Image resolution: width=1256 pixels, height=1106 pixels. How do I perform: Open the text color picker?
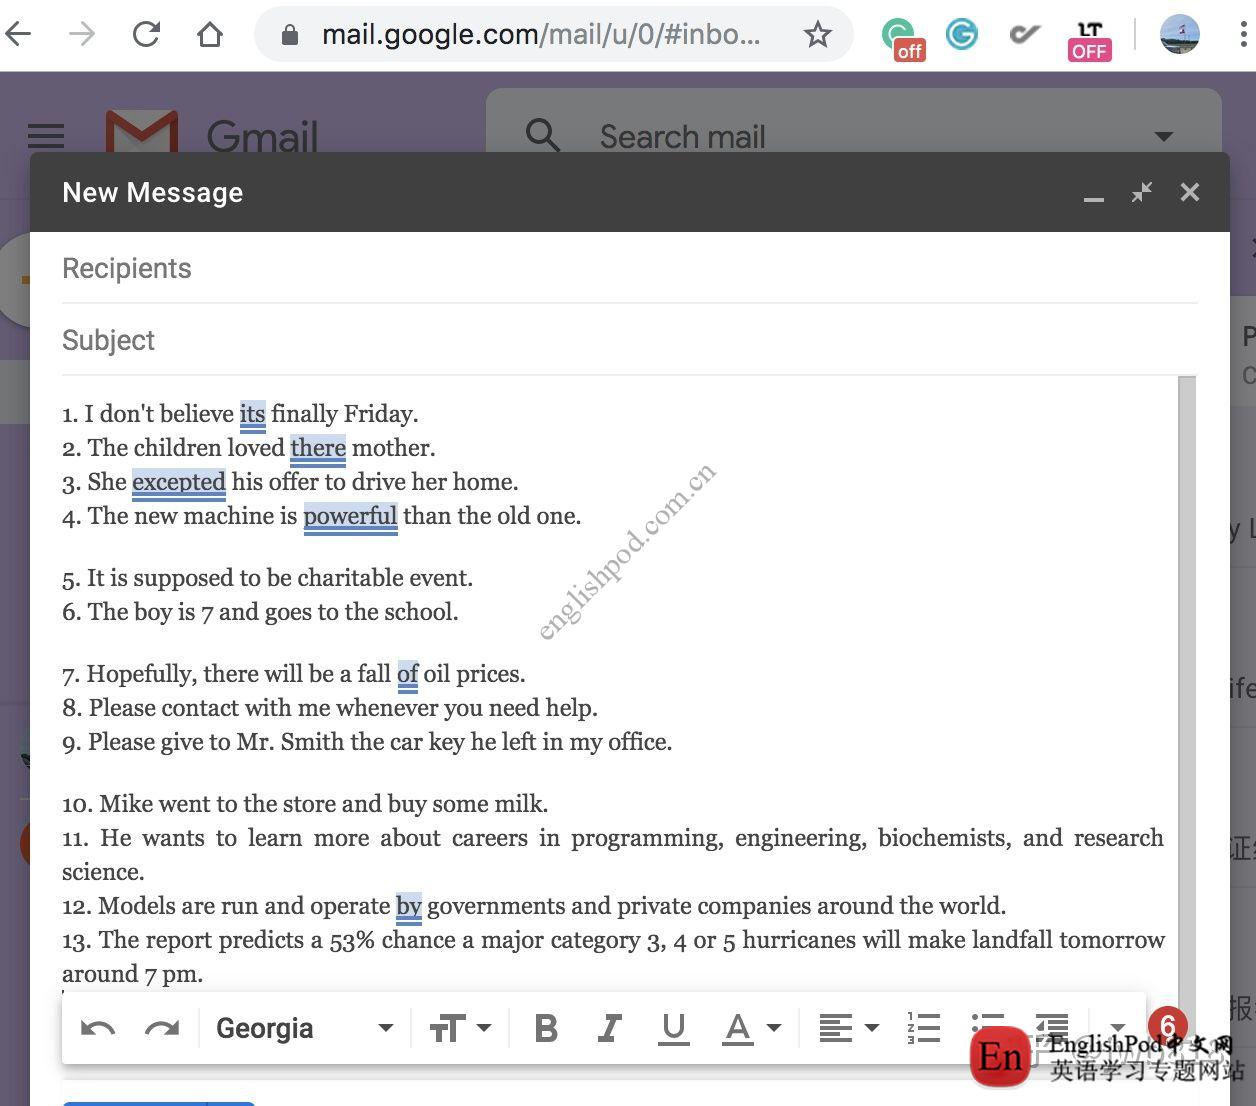pos(750,1028)
